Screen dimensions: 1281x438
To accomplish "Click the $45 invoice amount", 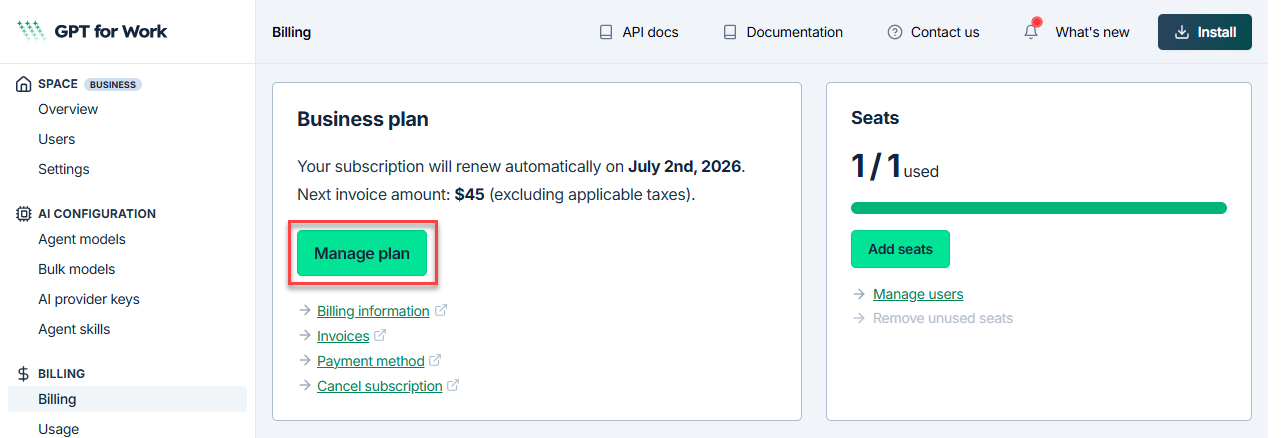I will tap(469, 194).
